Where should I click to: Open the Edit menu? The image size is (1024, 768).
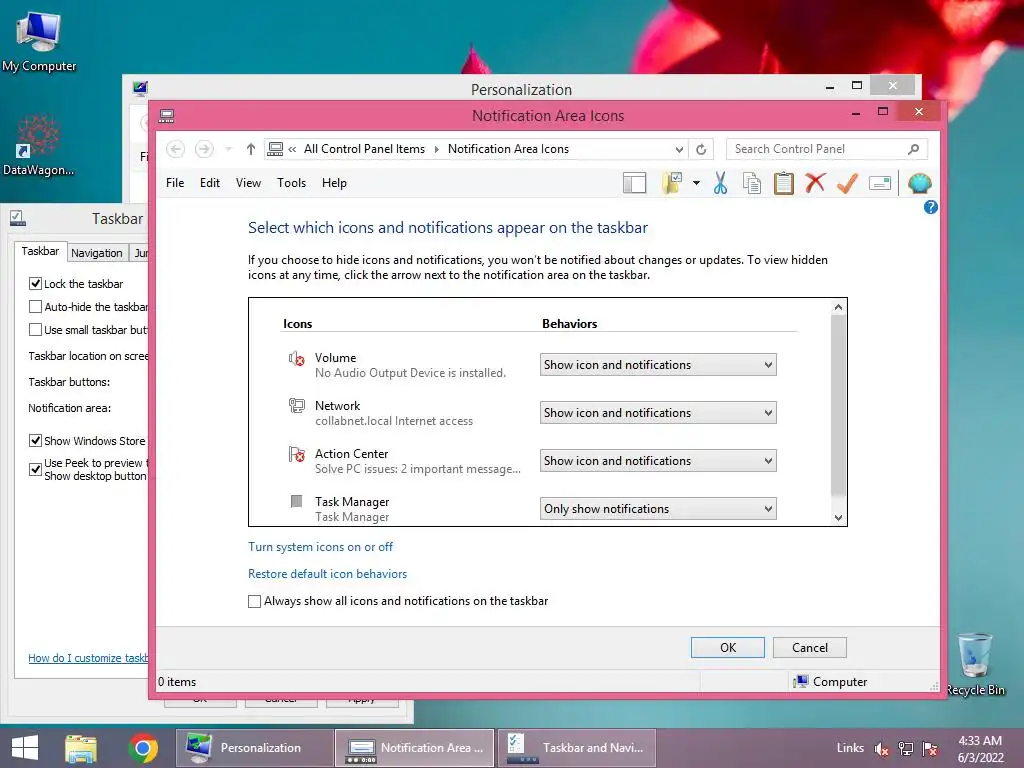click(210, 183)
